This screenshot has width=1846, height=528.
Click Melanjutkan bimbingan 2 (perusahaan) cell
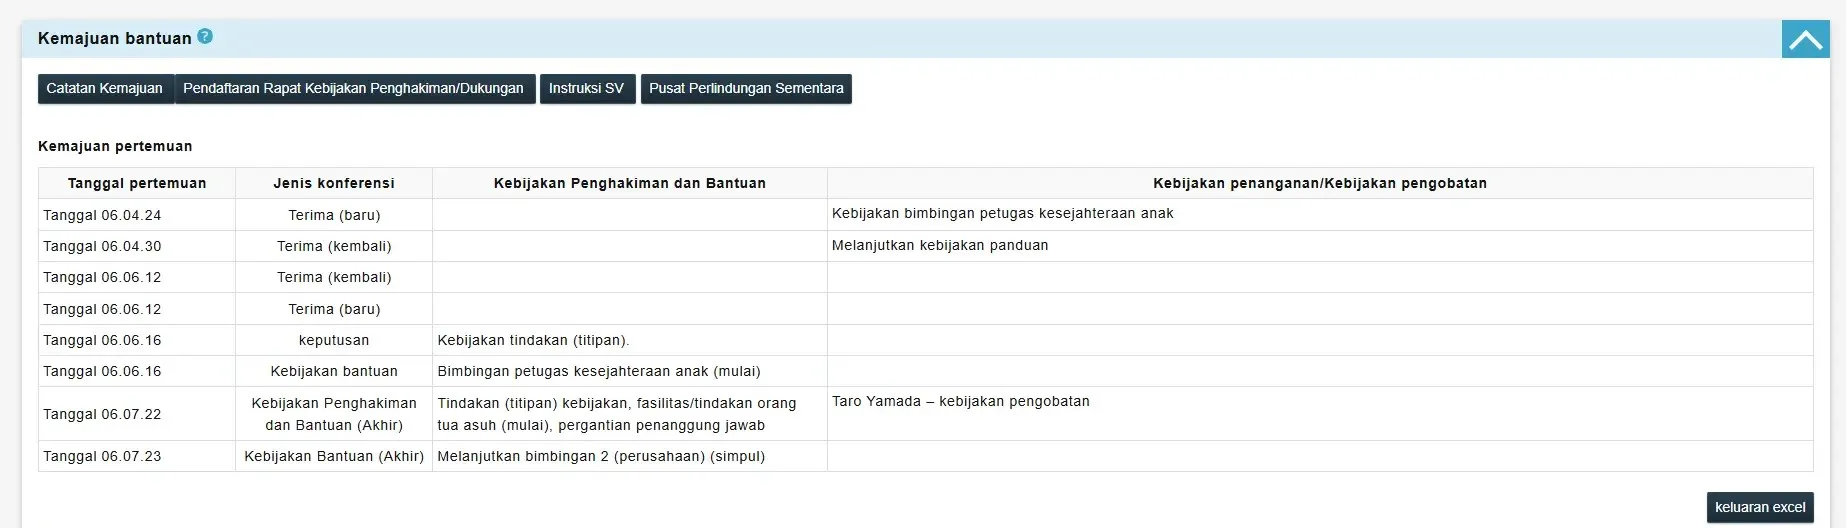[630, 456]
